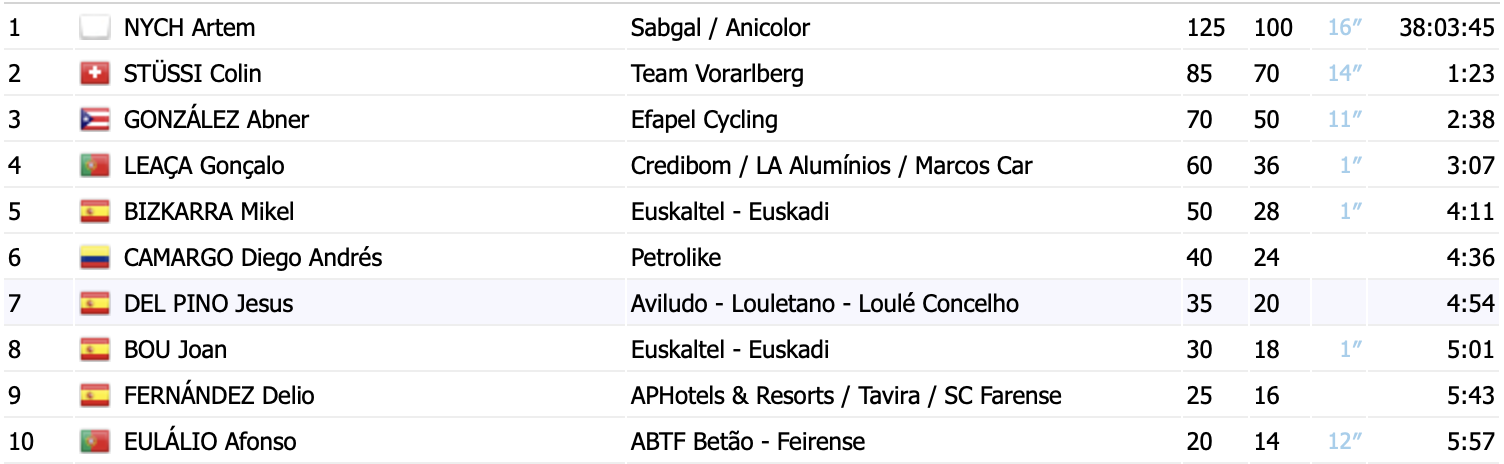Open the Sabgal / Anicolor team page

tap(720, 28)
